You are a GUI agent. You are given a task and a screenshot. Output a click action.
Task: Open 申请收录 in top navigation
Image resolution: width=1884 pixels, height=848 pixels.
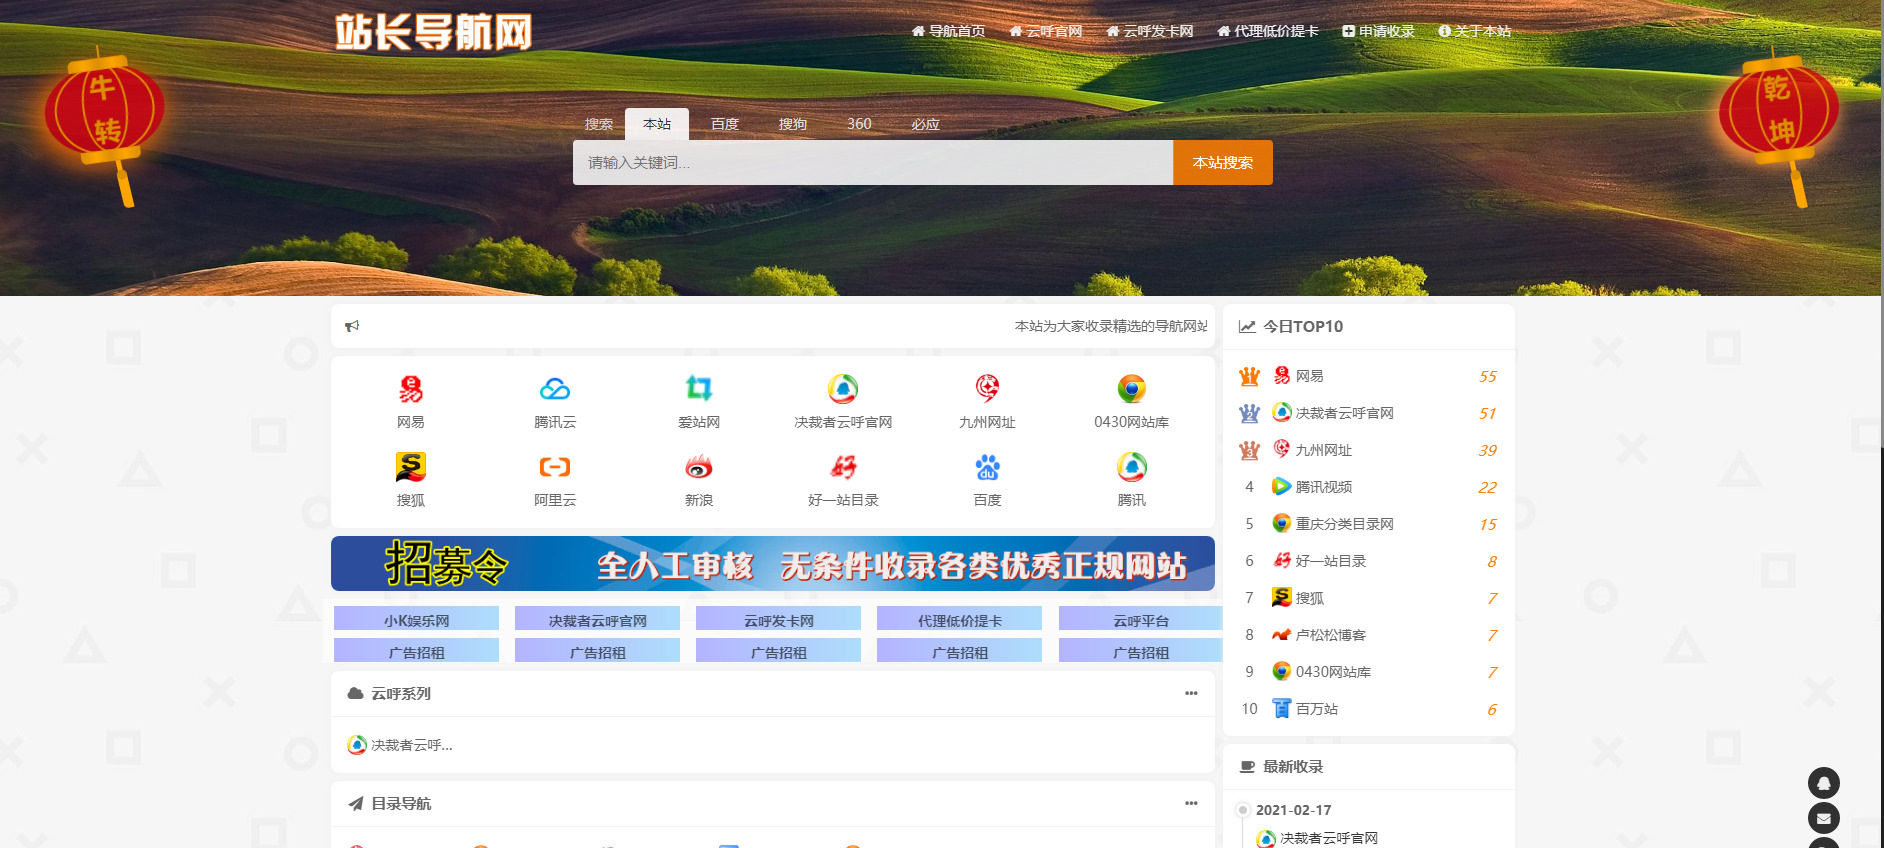[1378, 31]
